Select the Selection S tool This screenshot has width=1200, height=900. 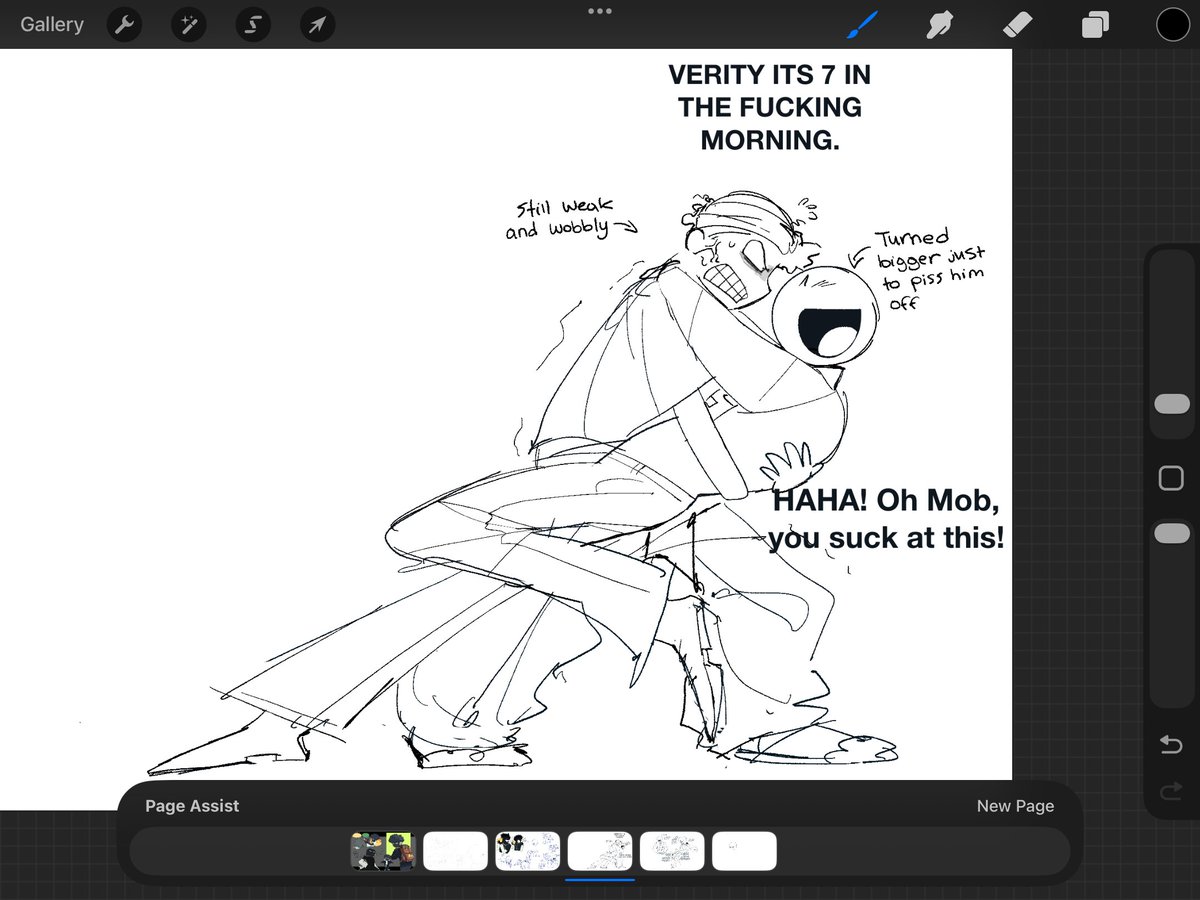253,25
